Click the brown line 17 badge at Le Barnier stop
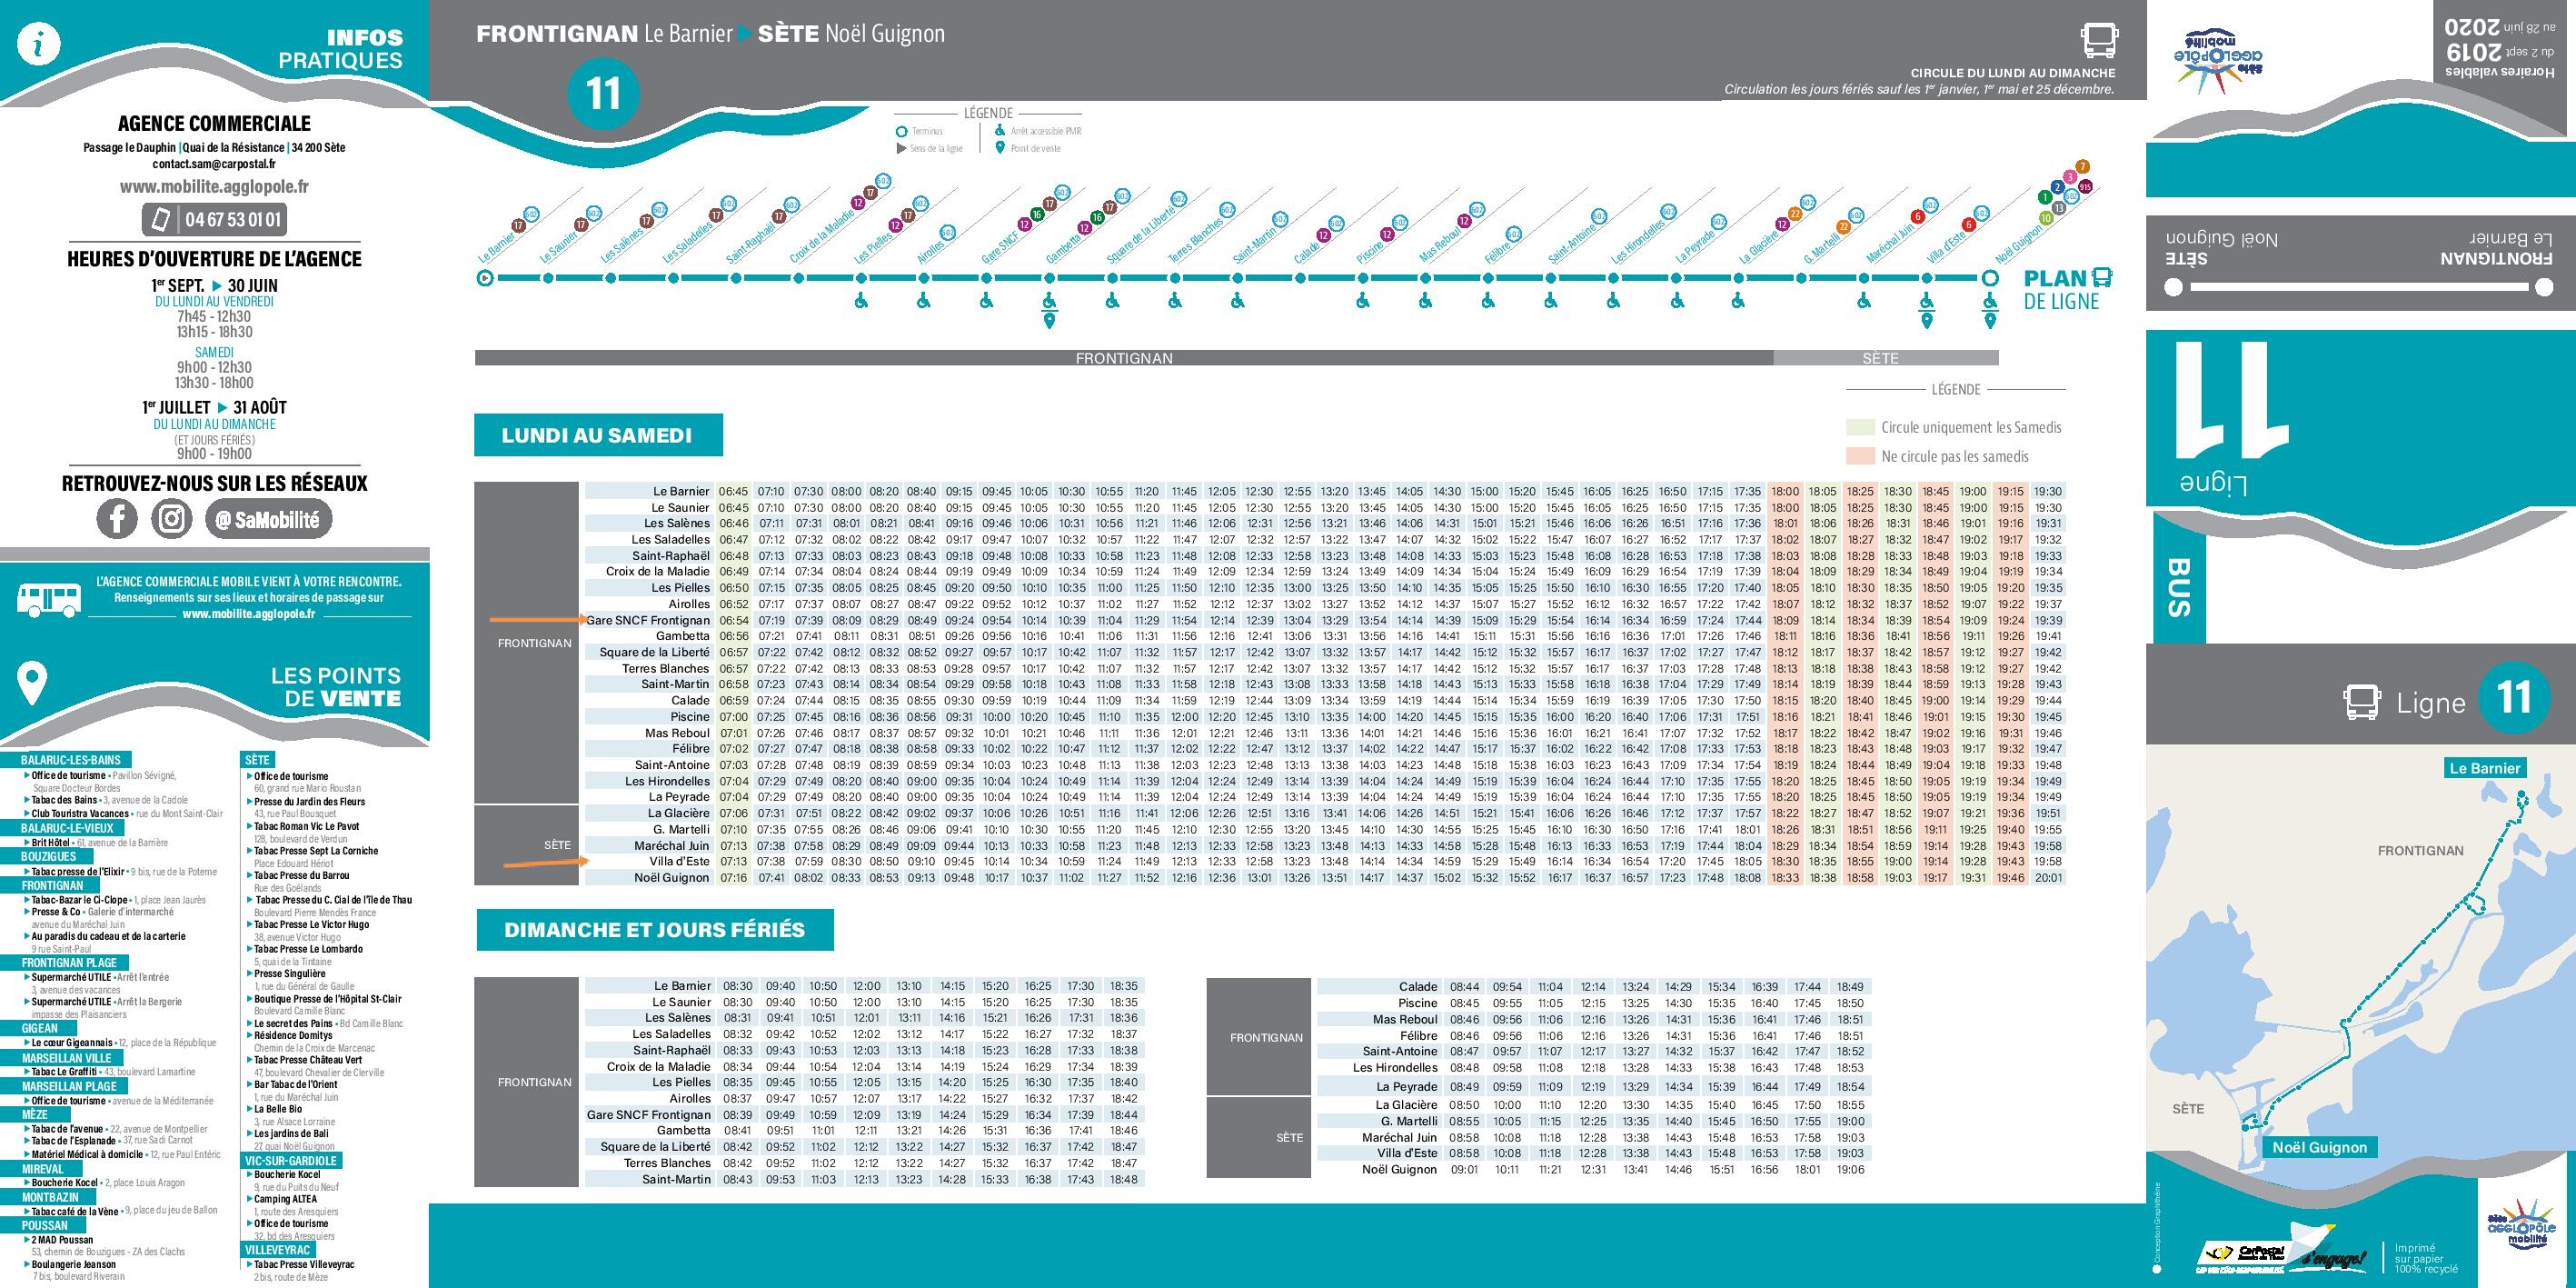The width and height of the screenshot is (2576, 1288). tap(518, 226)
